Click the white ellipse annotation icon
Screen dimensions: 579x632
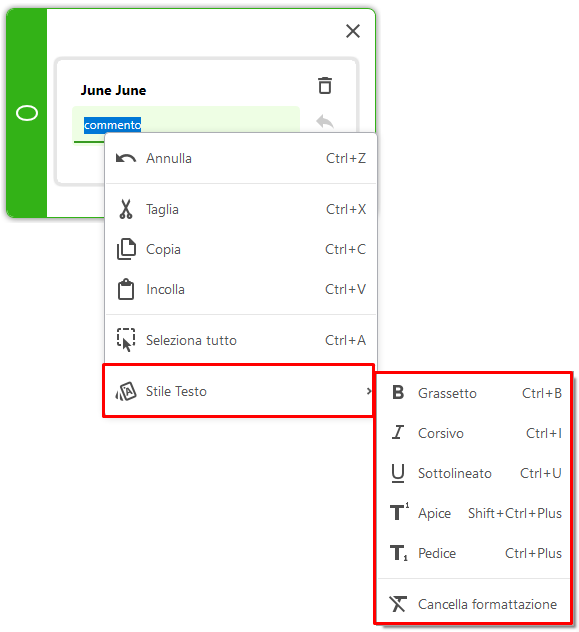[x=27, y=113]
